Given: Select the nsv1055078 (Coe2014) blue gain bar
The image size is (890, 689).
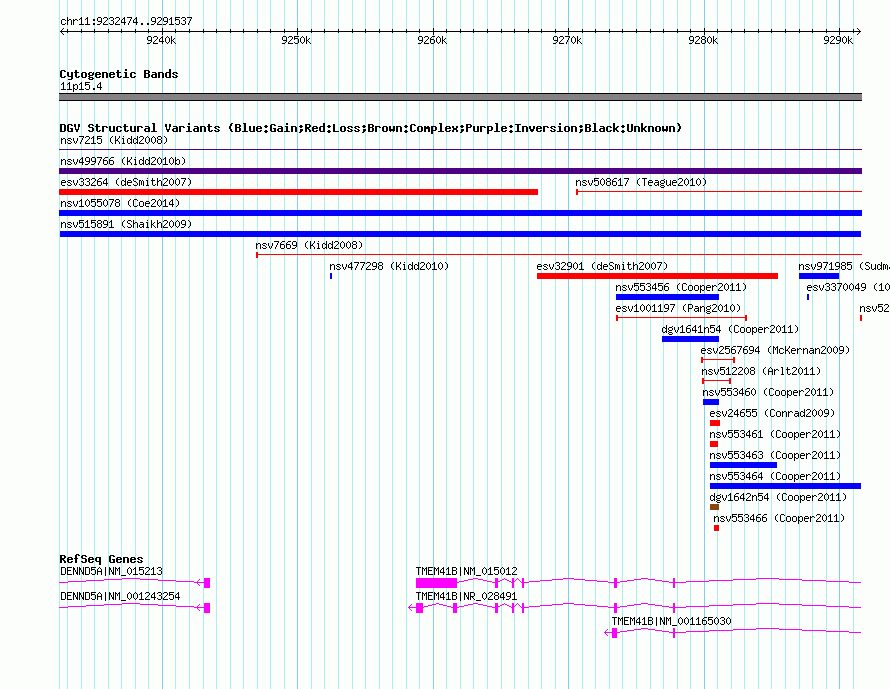Looking at the screenshot, I should tap(460, 213).
